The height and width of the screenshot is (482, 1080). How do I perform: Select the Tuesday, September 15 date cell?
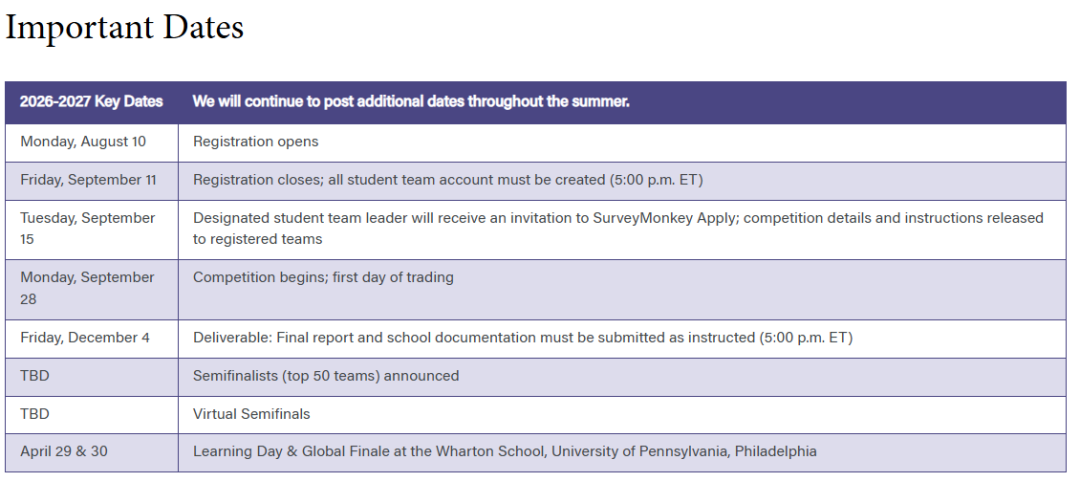point(92,229)
